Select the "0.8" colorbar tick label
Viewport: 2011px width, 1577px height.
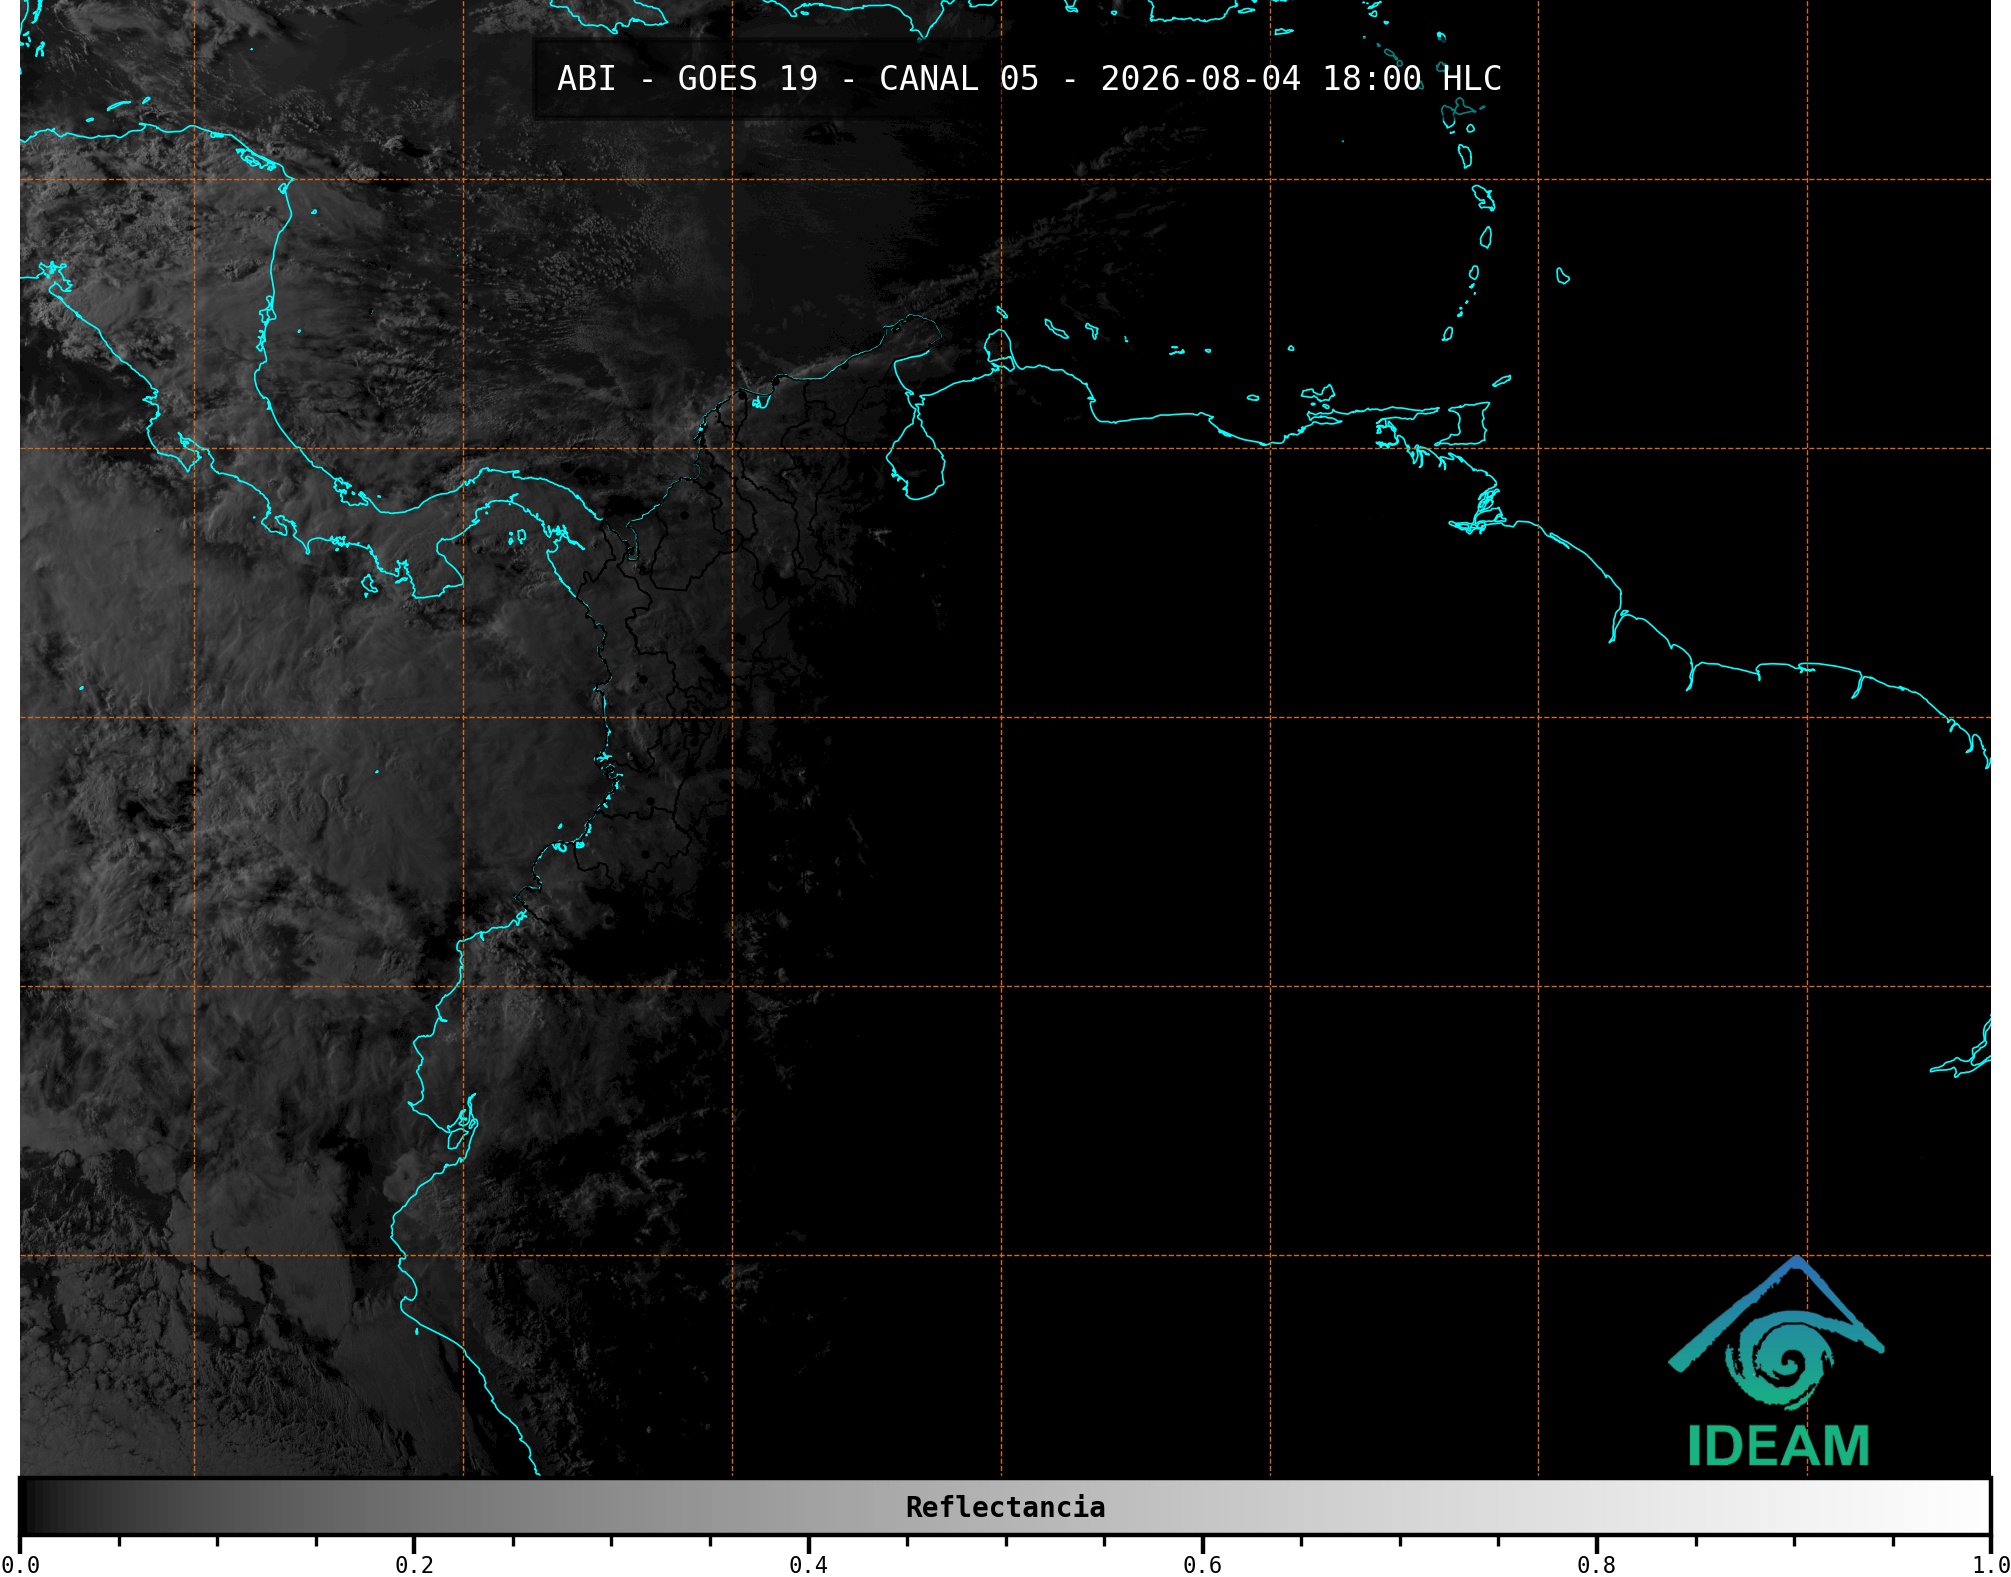click(x=1596, y=1564)
